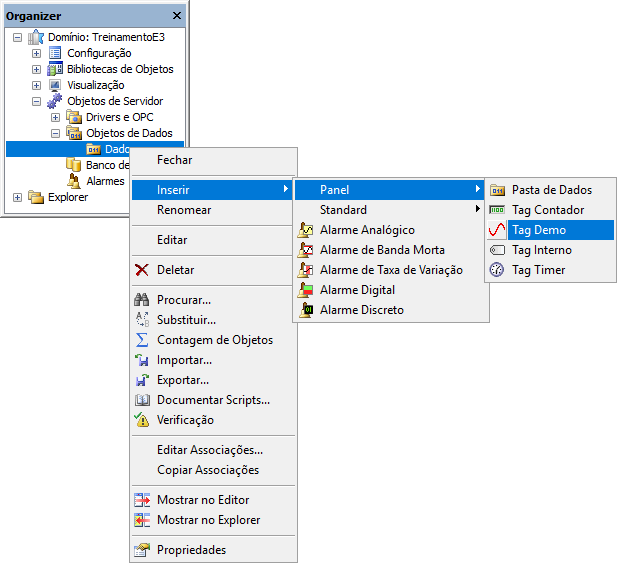Expand the Configuração tree node
Screen dimensions: 617x563
[37, 53]
